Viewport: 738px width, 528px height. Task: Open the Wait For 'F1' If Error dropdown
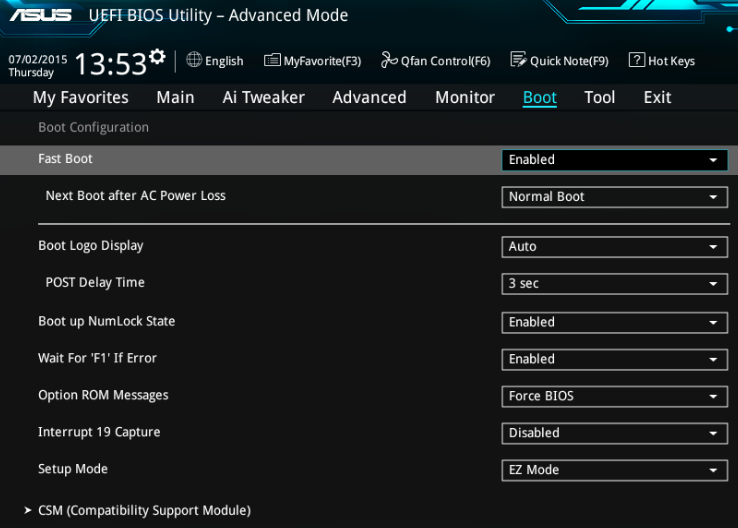pyautogui.click(x=615, y=359)
